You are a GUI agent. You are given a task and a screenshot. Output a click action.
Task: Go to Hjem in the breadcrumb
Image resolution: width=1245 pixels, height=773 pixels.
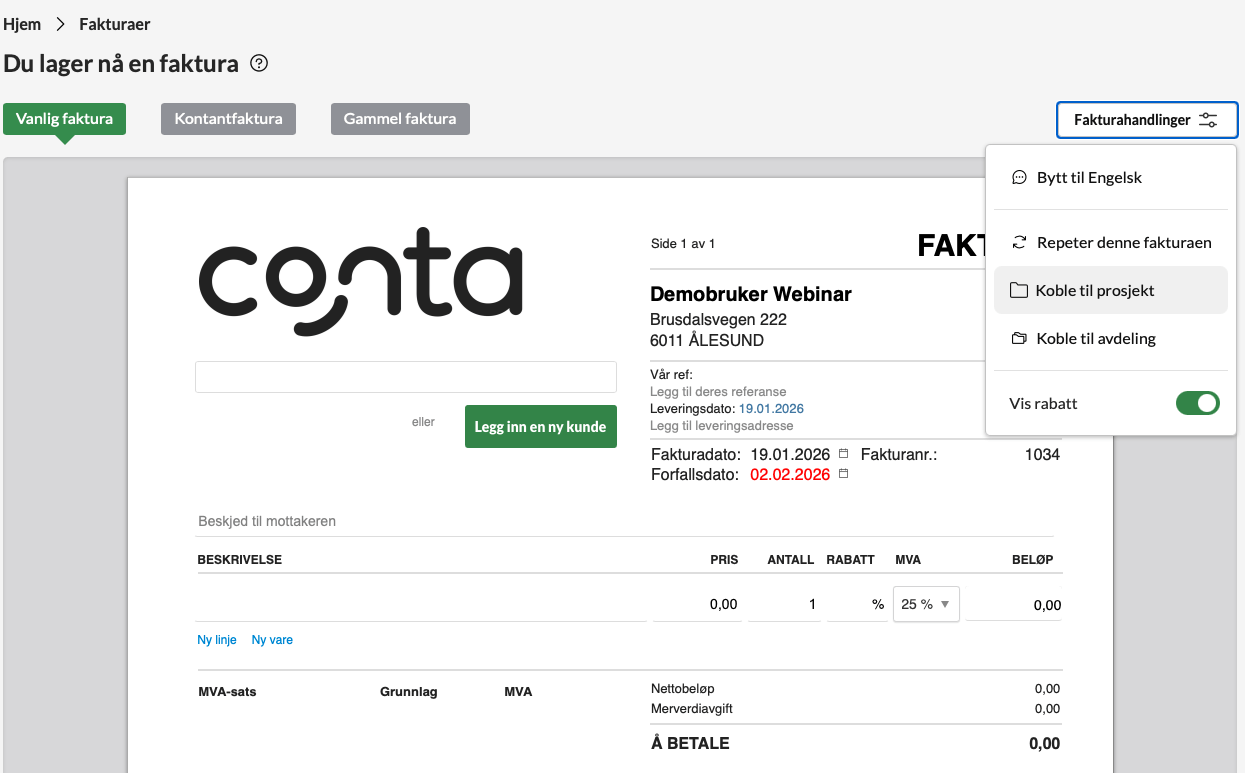pos(22,24)
